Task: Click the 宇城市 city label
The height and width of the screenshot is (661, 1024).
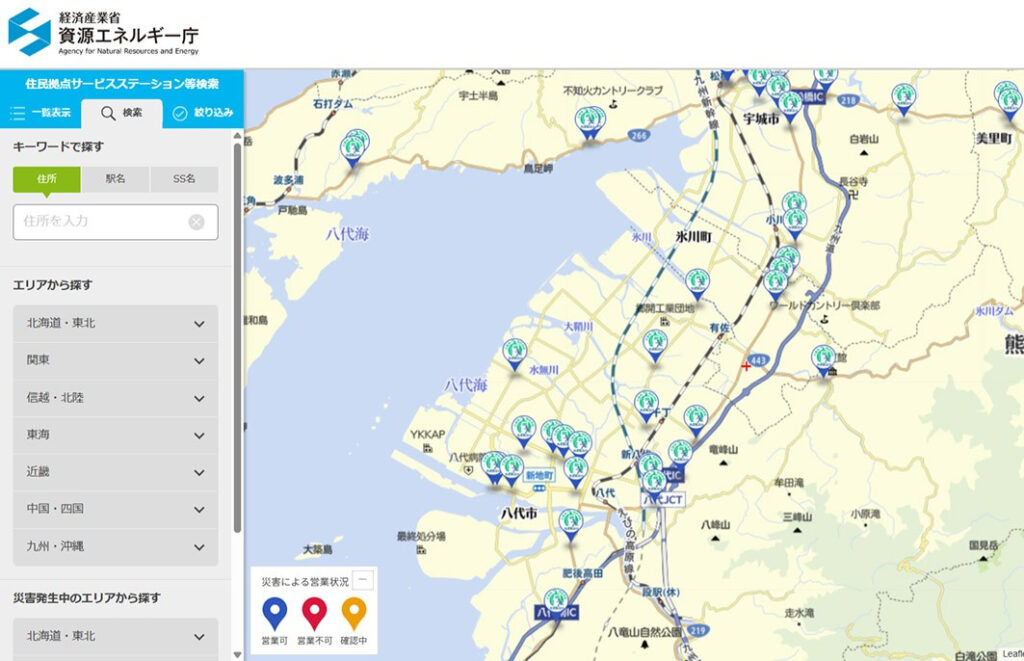Action: [761, 119]
